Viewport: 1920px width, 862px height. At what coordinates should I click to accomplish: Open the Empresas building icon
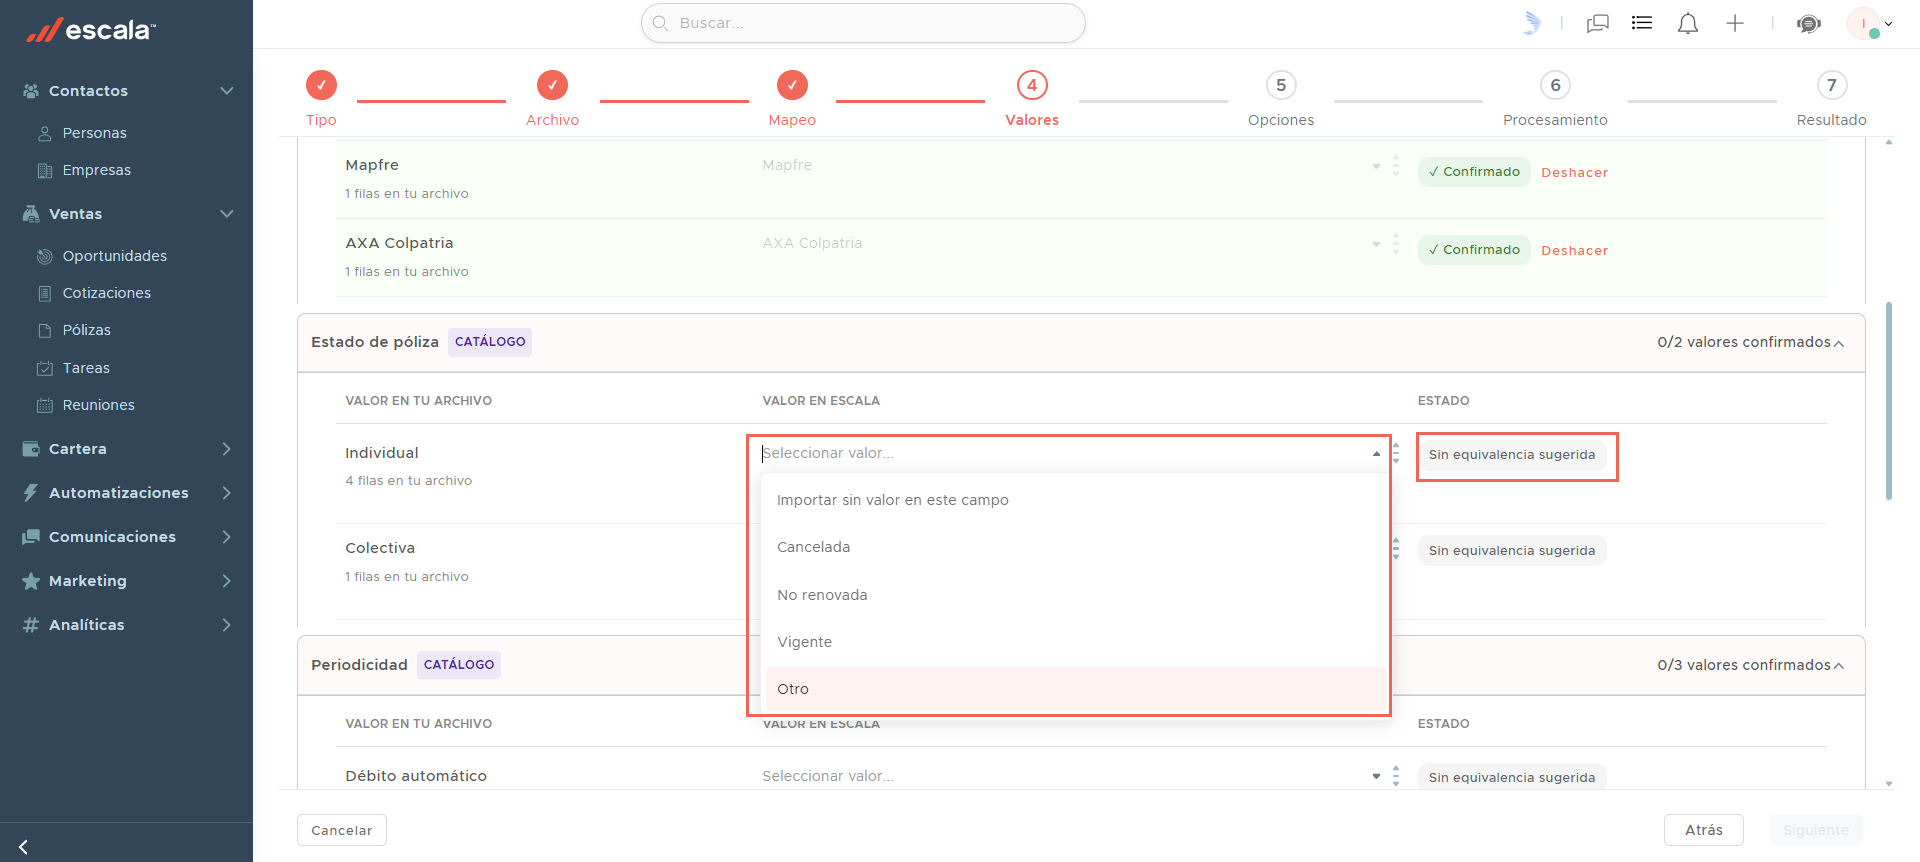[45, 170]
